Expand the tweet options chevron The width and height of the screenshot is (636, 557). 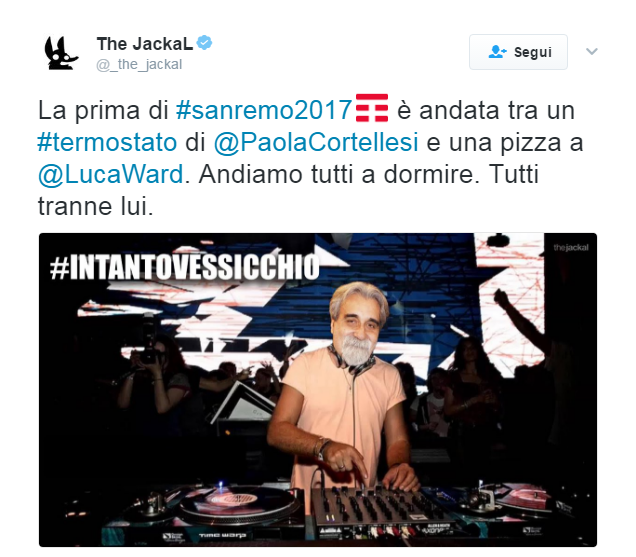592,52
